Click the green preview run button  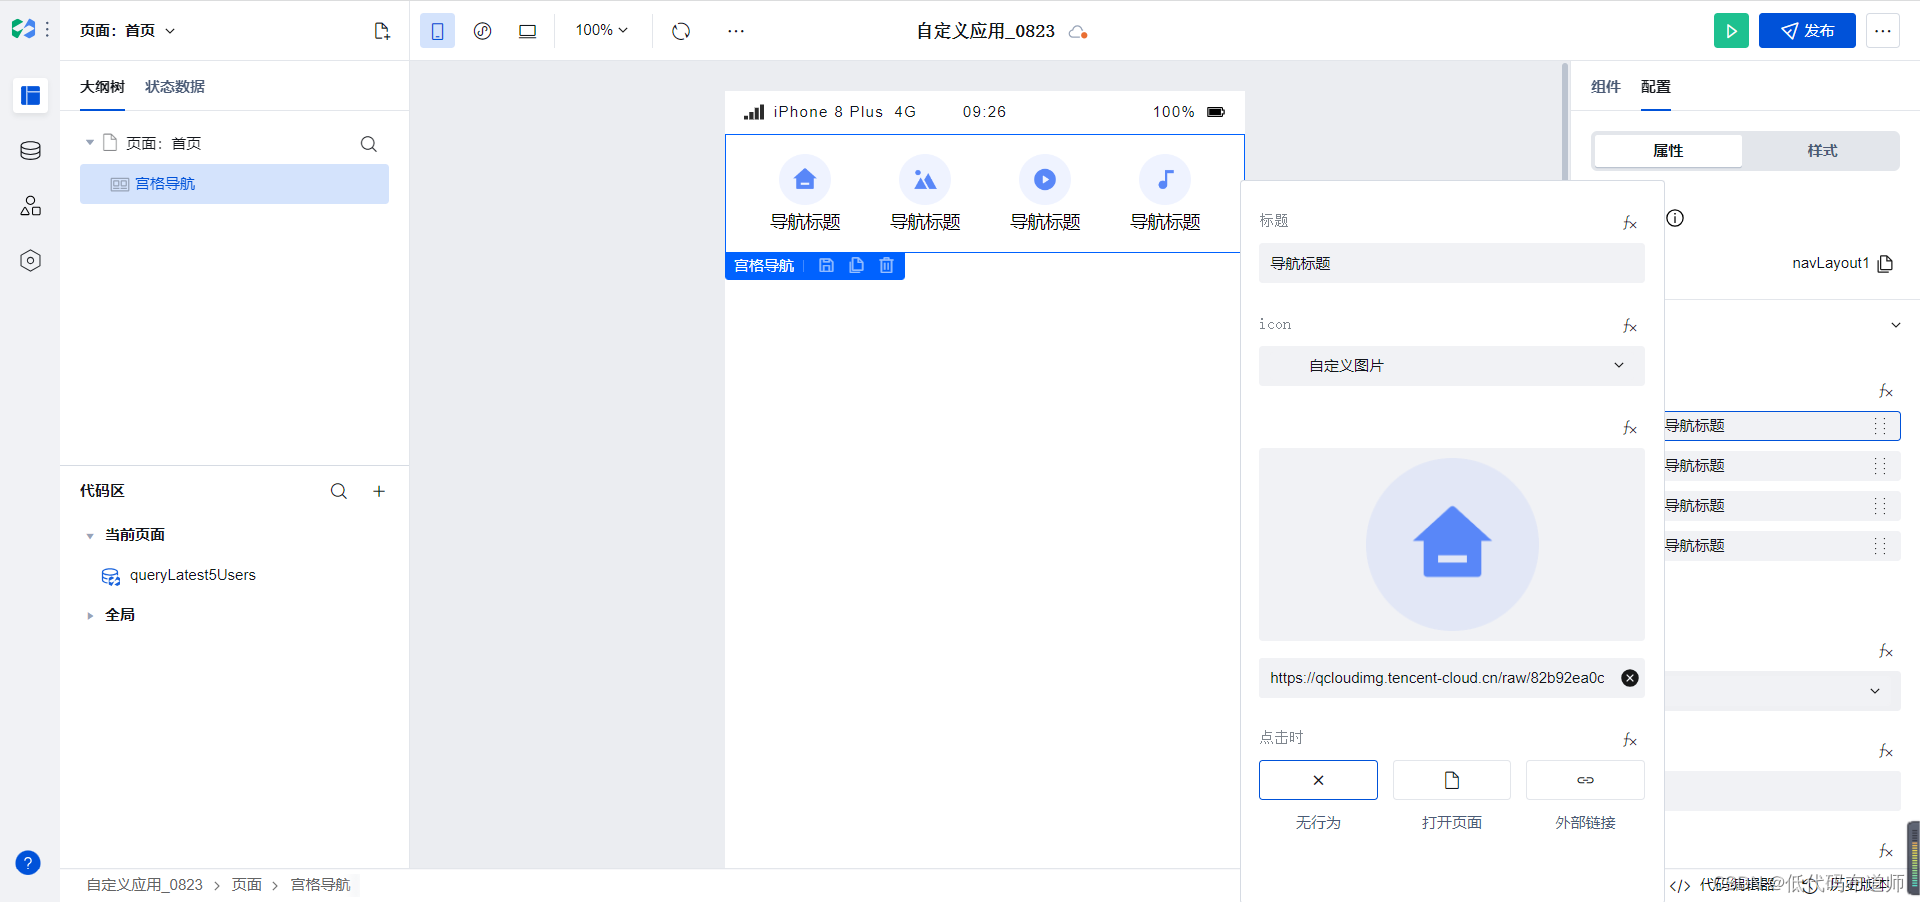pos(1731,31)
